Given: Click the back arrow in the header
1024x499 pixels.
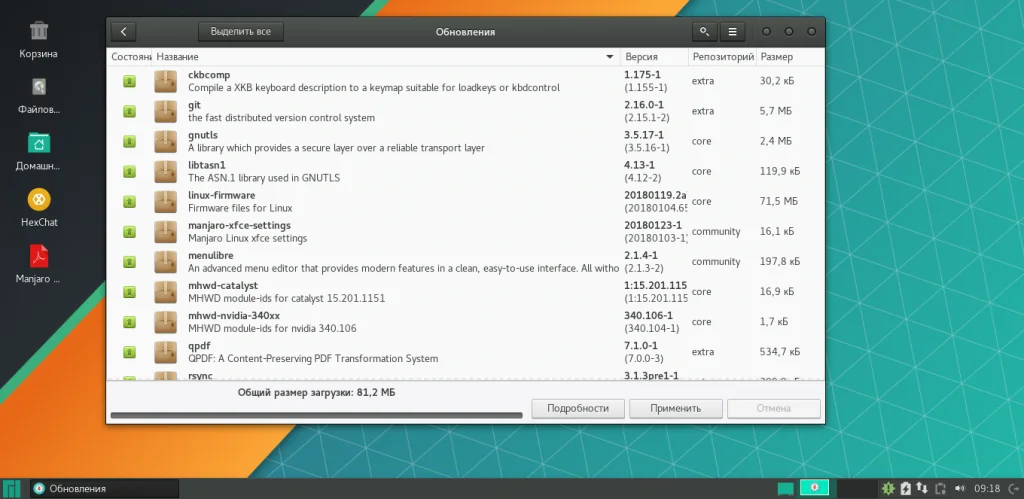Looking at the screenshot, I should point(123,31).
